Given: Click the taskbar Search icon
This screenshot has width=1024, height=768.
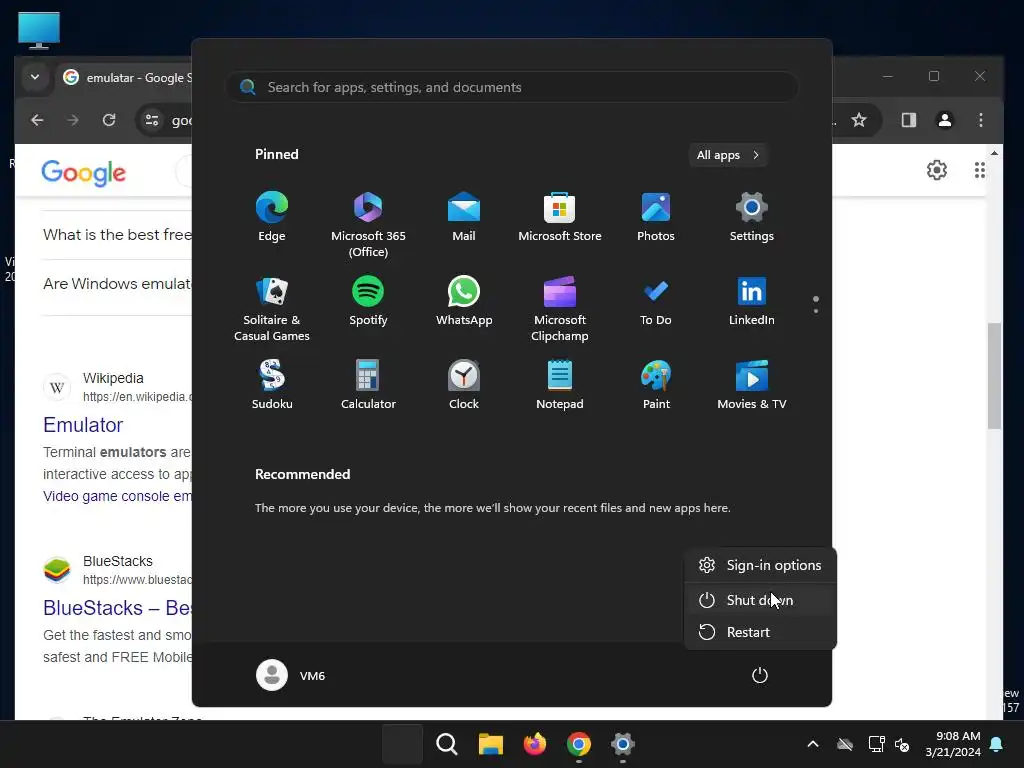Looking at the screenshot, I should (x=447, y=744).
